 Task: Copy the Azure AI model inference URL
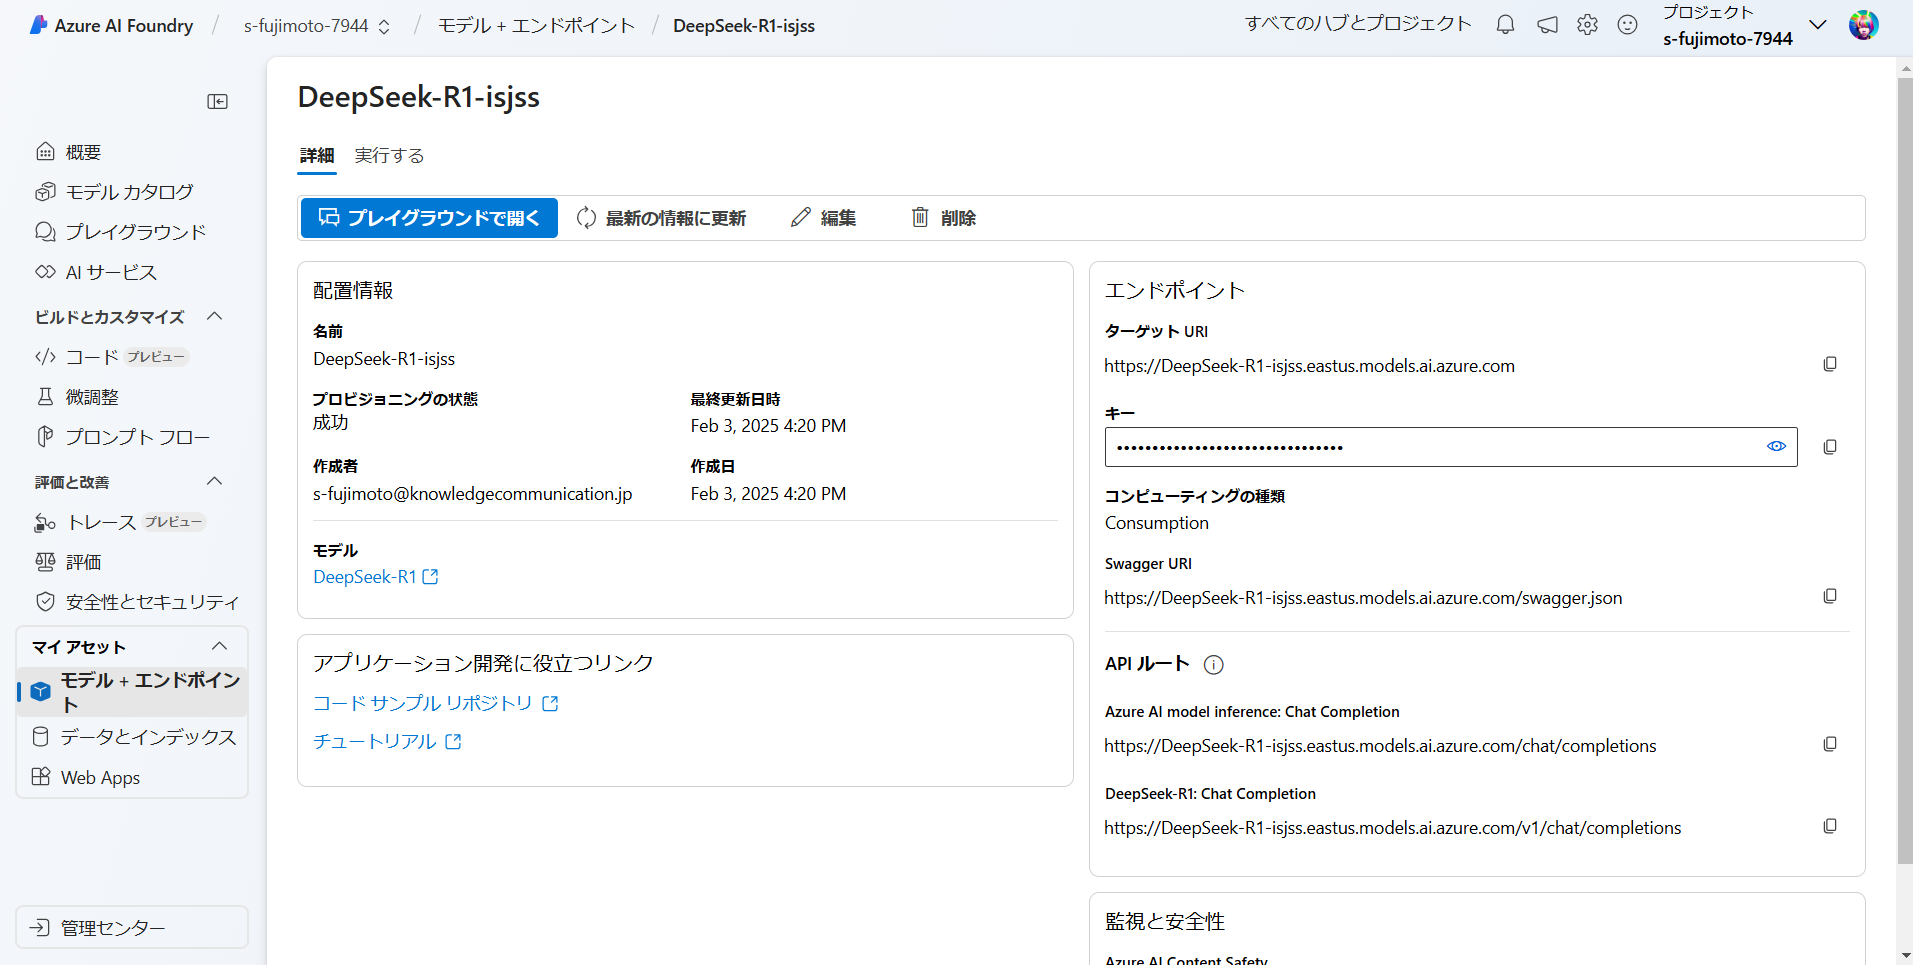coord(1830,744)
